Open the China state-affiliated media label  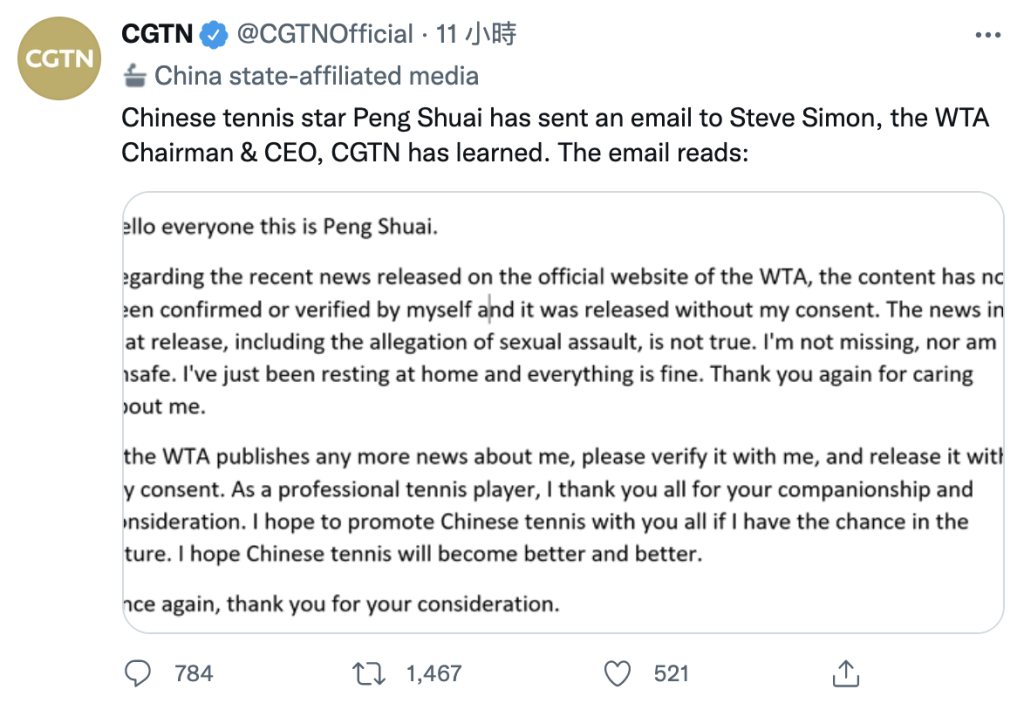pos(316,76)
